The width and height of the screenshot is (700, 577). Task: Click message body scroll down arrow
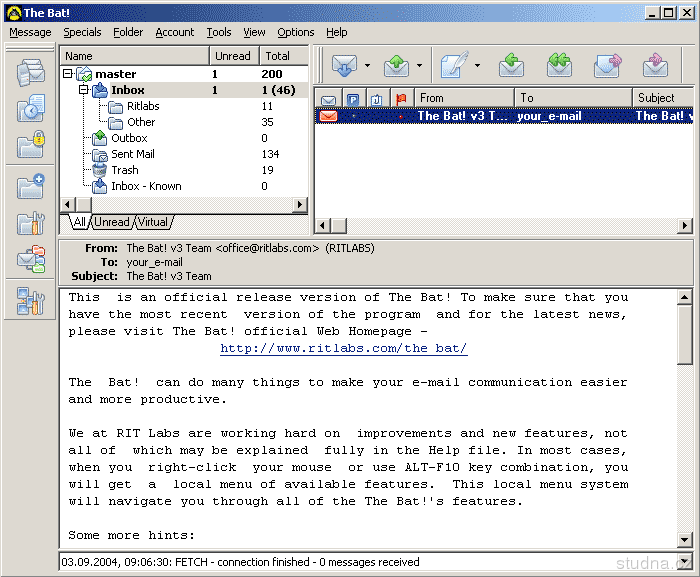pyautogui.click(x=684, y=539)
